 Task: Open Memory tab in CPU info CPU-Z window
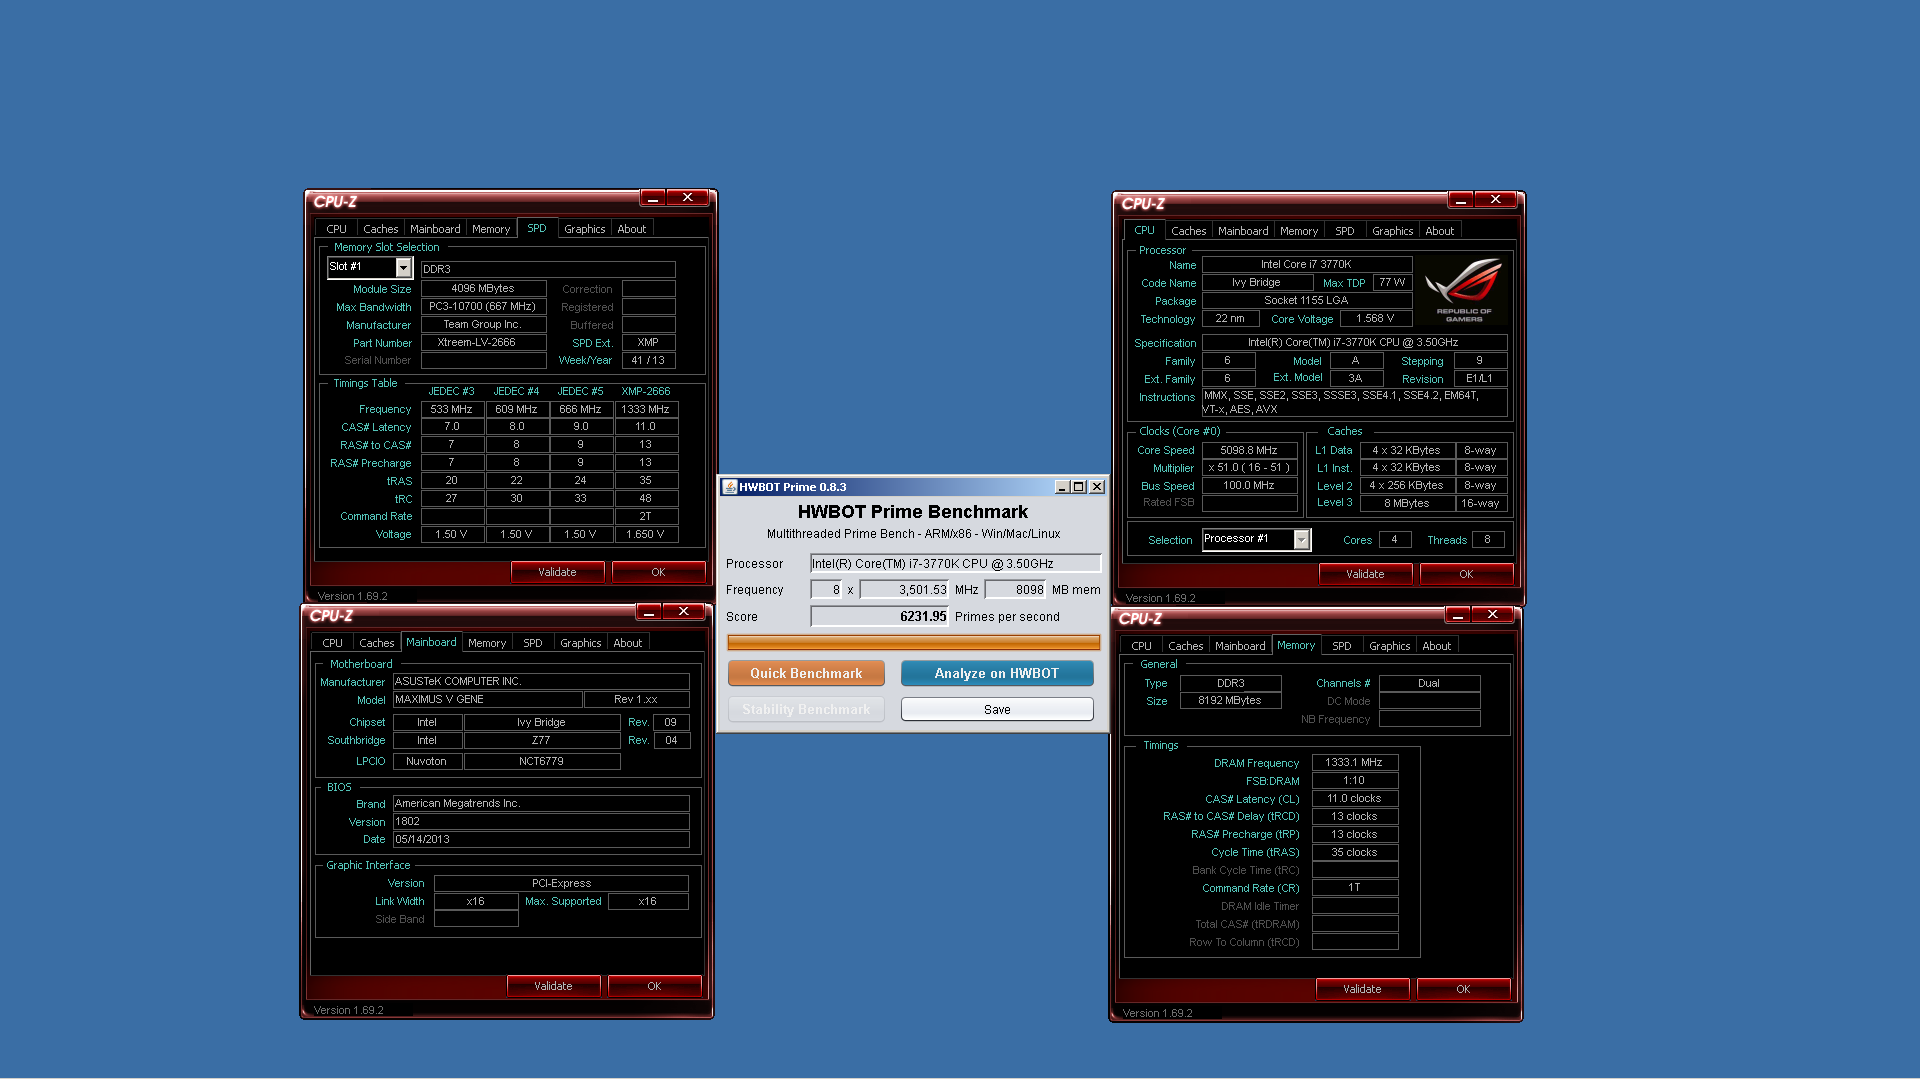pos(1298,231)
